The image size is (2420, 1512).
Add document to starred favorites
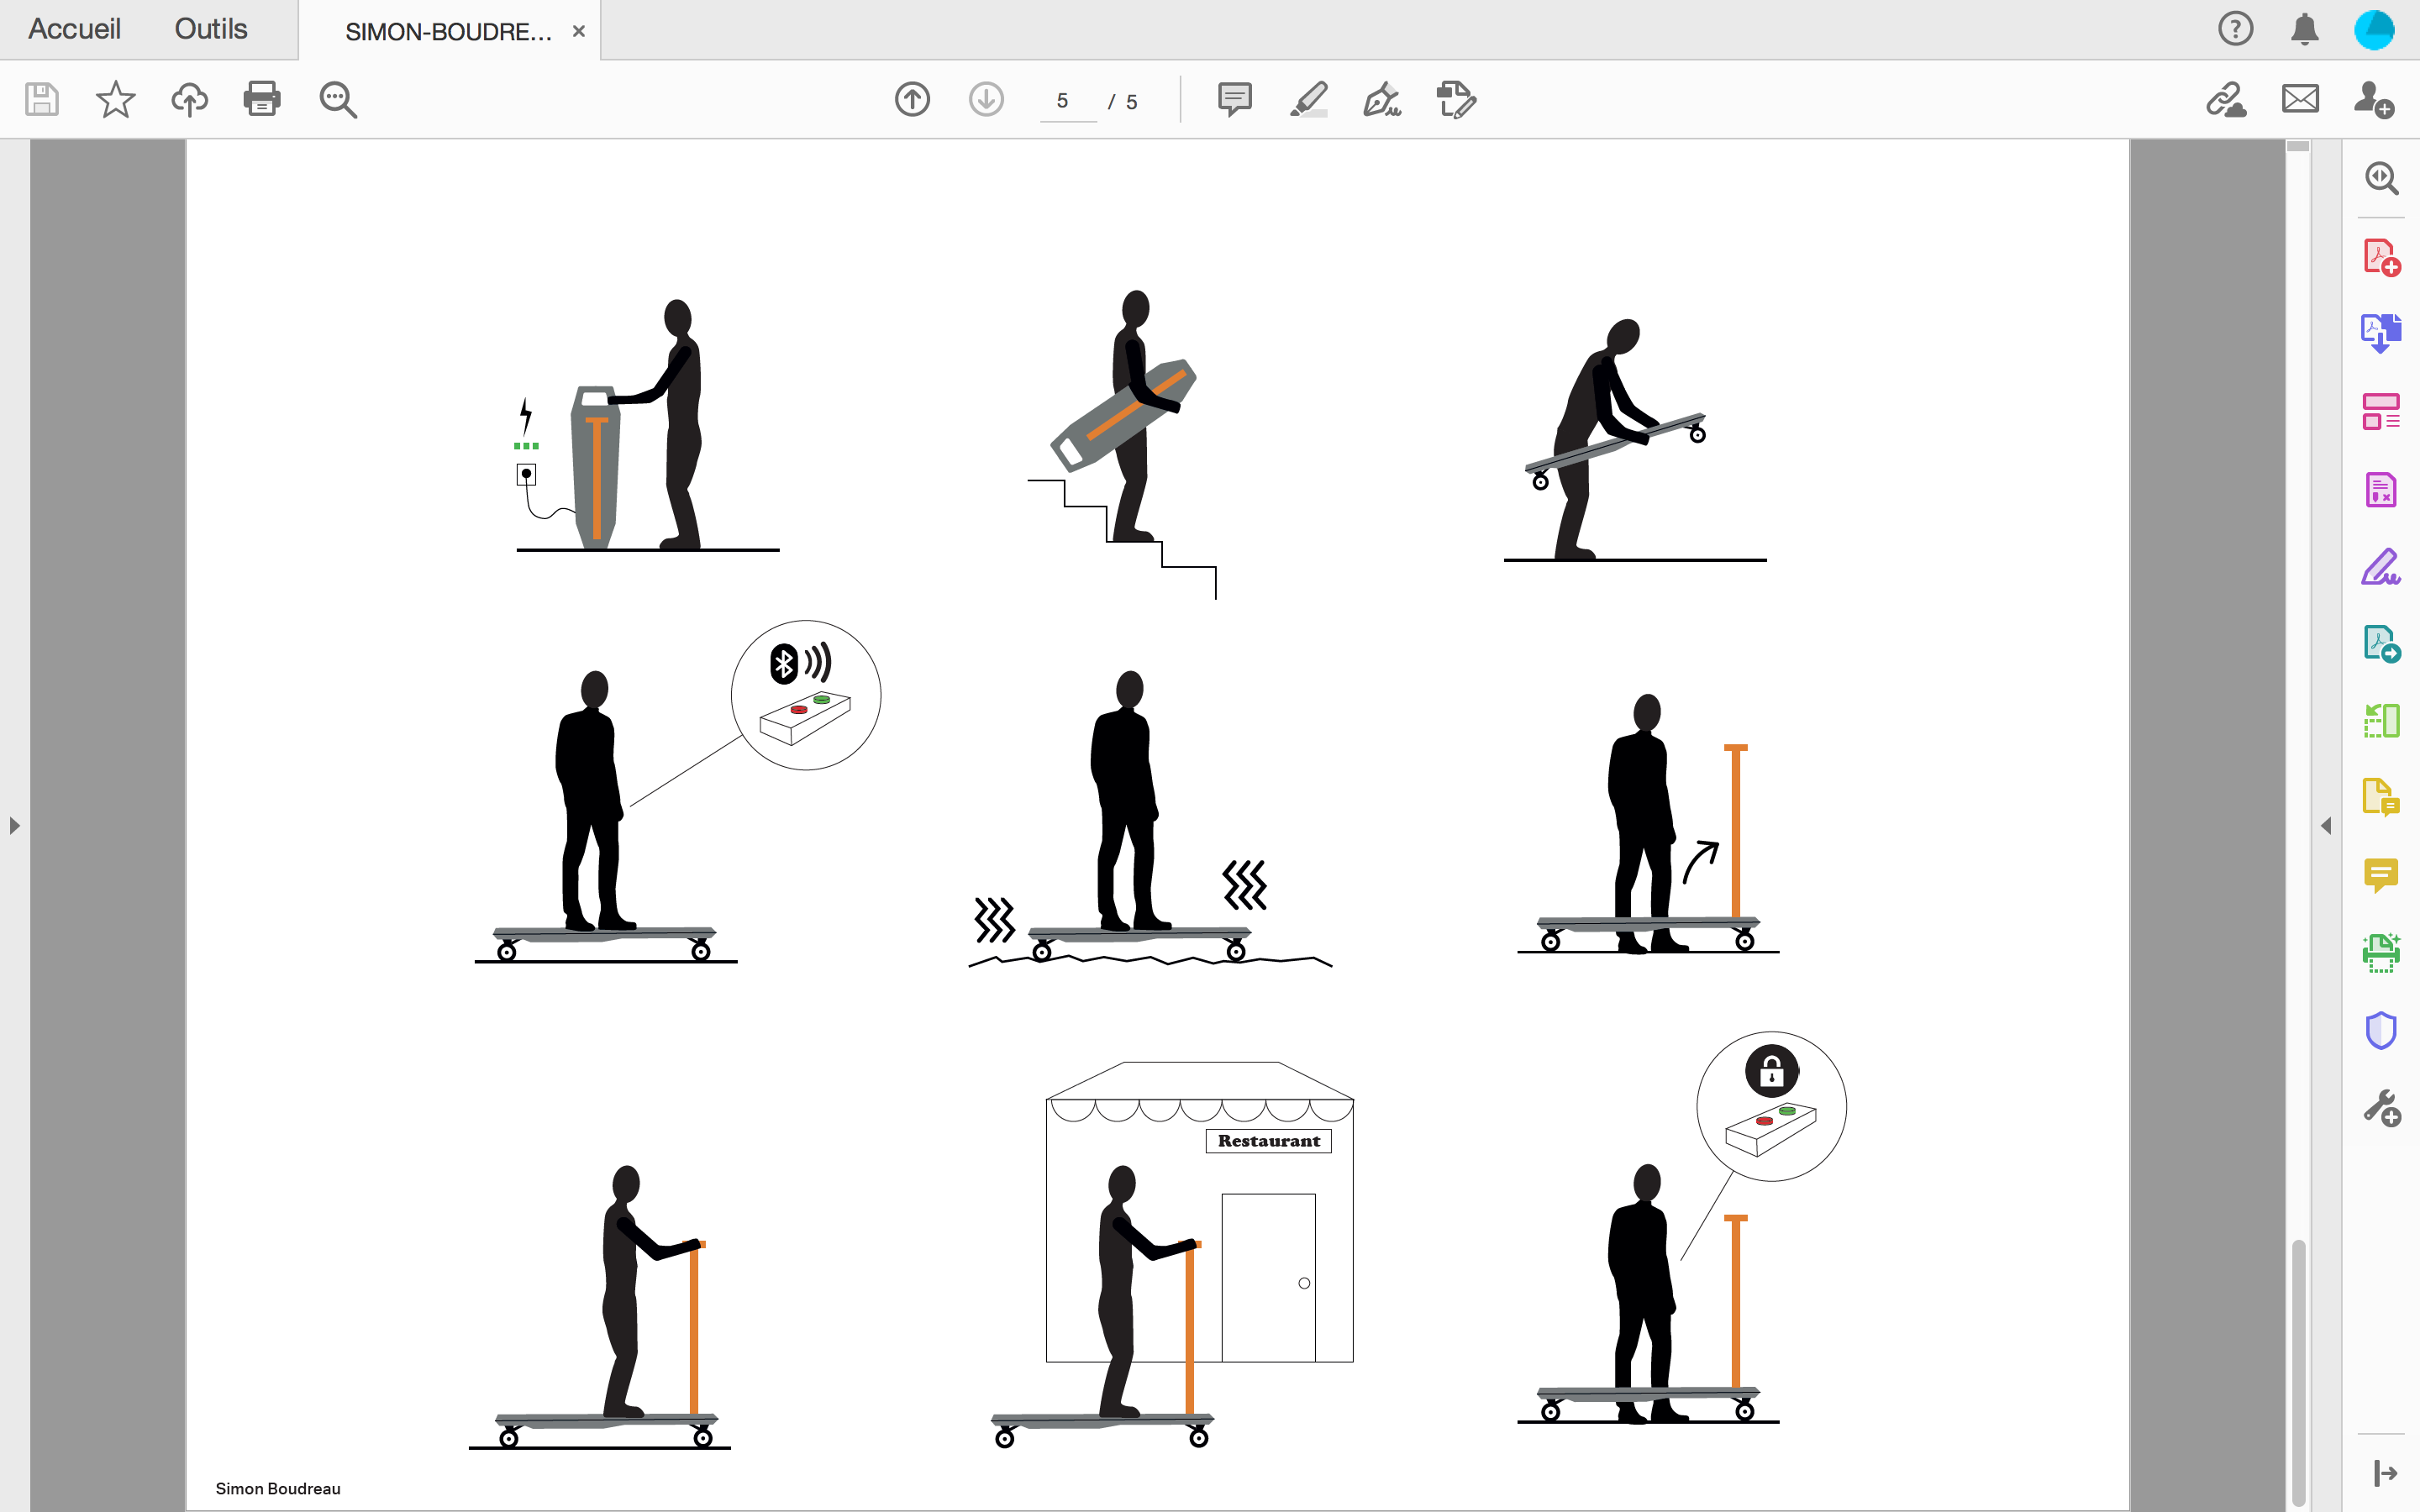[115, 99]
